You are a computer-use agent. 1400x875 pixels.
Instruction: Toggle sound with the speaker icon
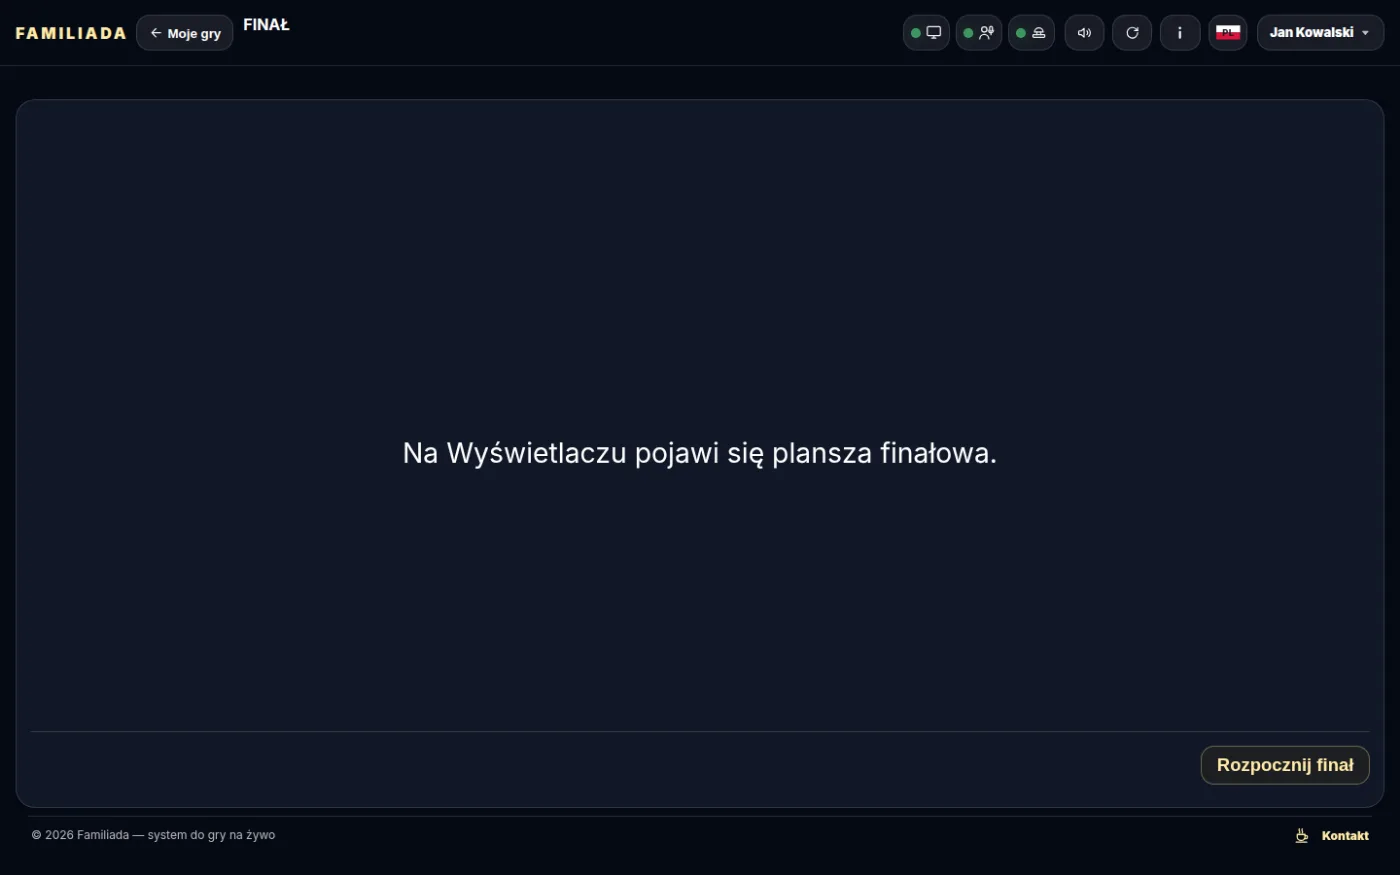click(1084, 33)
